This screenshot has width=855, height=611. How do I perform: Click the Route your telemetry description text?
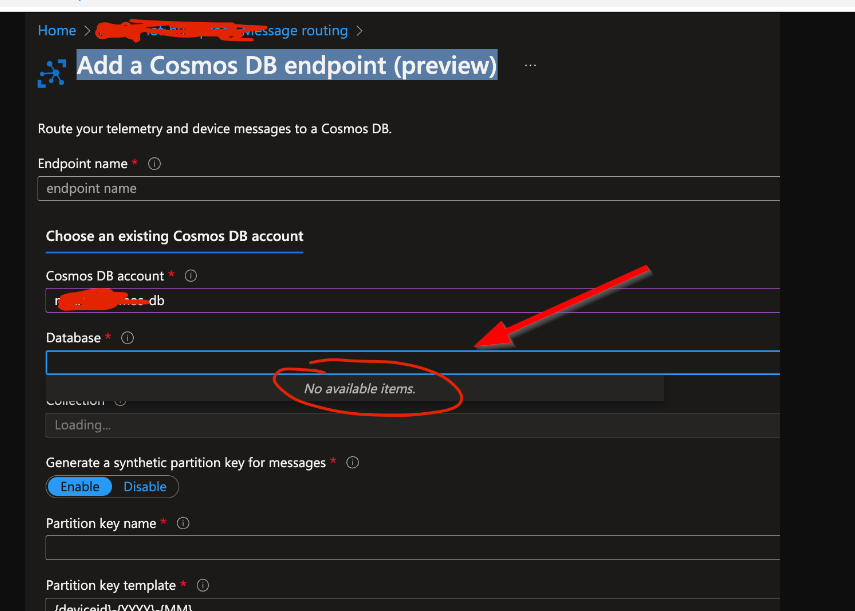(214, 129)
